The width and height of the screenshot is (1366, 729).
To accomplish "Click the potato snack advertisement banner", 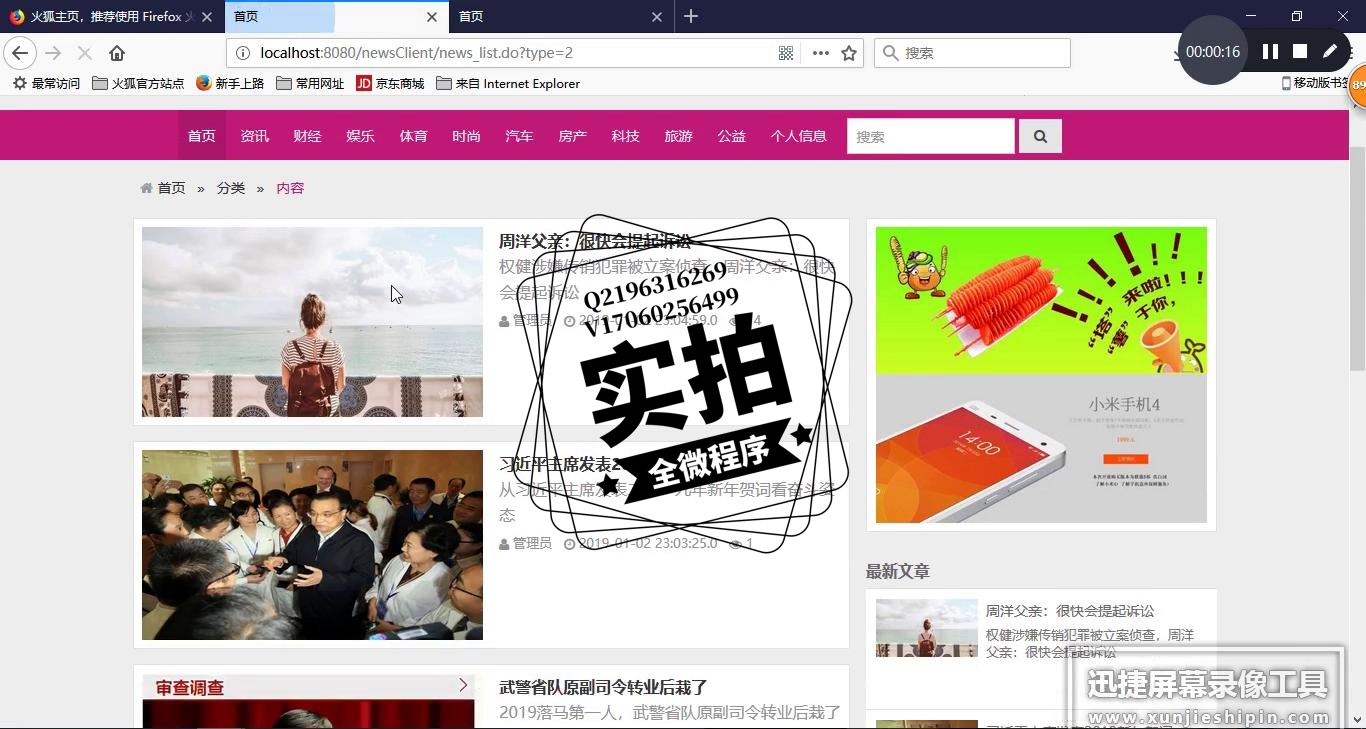I will [1041, 300].
